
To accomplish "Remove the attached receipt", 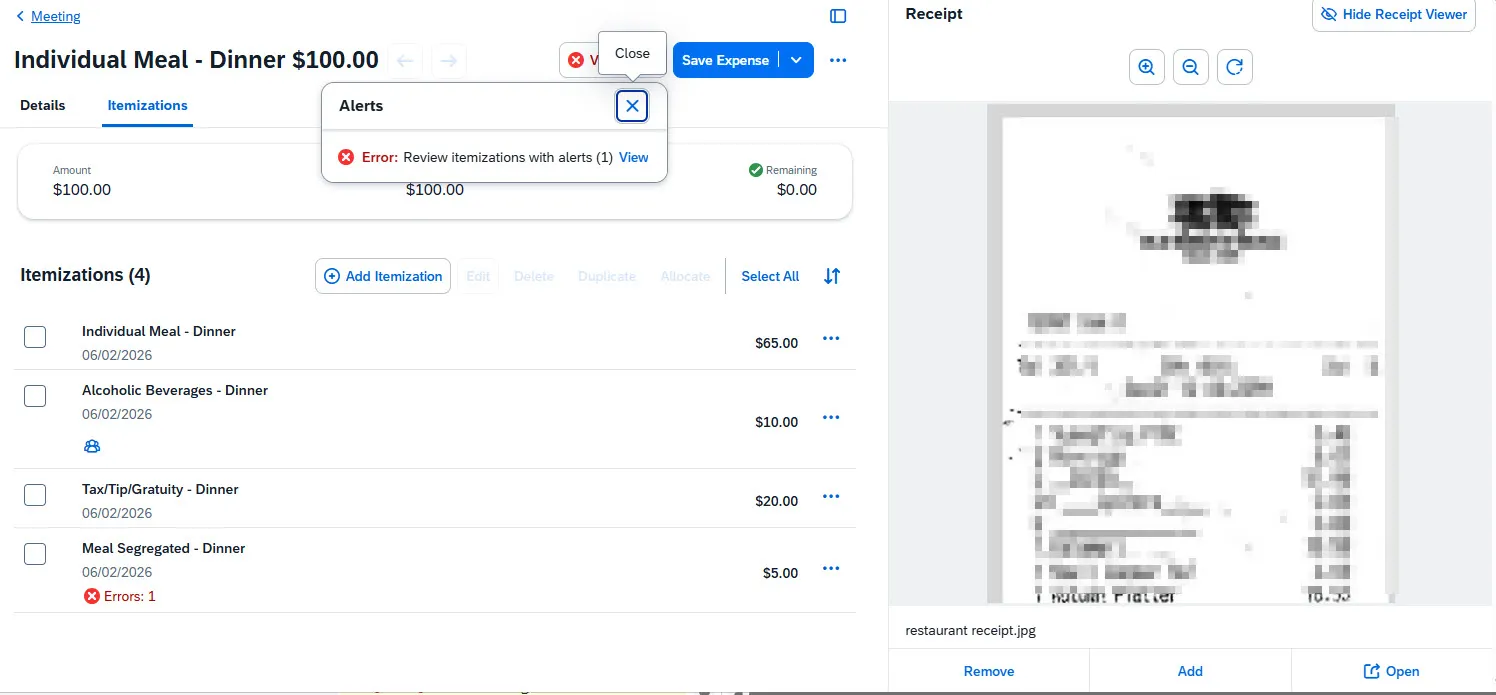I will pyautogui.click(x=989, y=671).
